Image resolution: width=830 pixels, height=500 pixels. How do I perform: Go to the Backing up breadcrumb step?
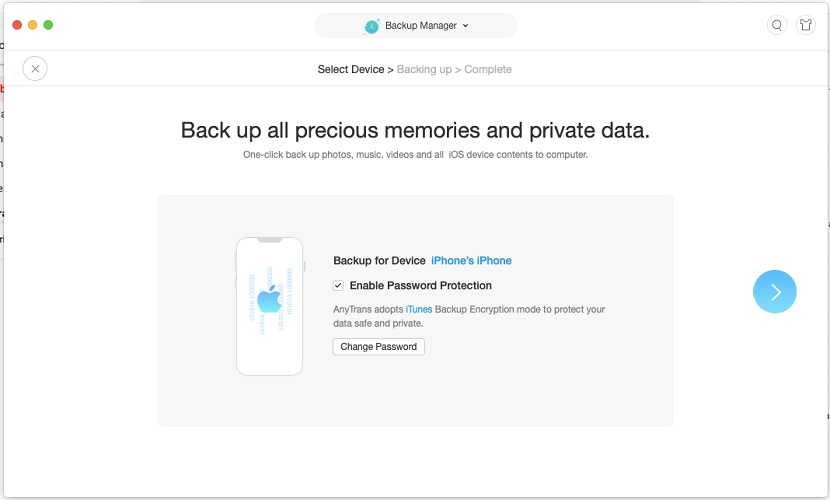(x=424, y=70)
